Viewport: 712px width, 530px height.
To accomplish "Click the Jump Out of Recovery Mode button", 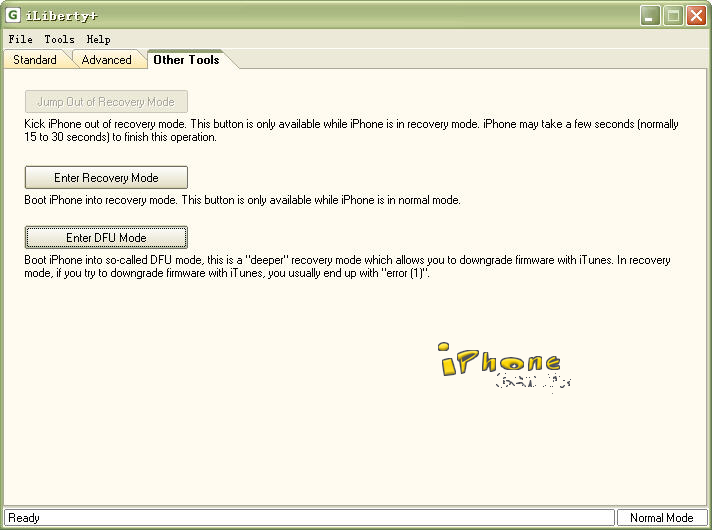I will point(106,102).
